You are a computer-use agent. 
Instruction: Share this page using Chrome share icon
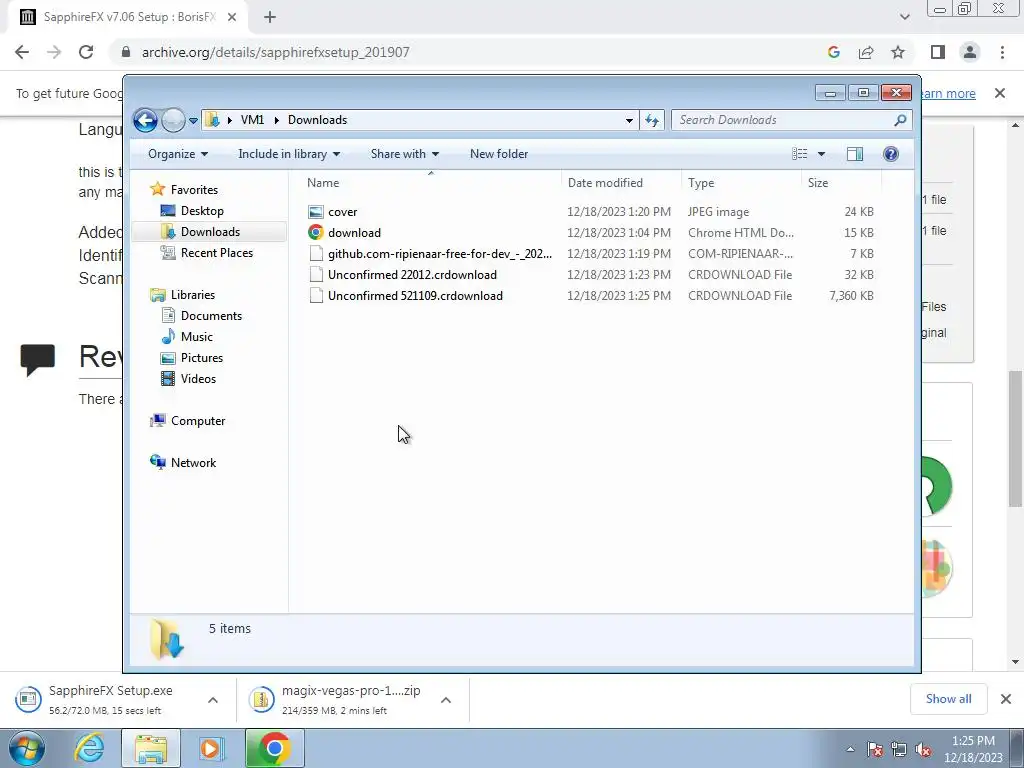(866, 52)
